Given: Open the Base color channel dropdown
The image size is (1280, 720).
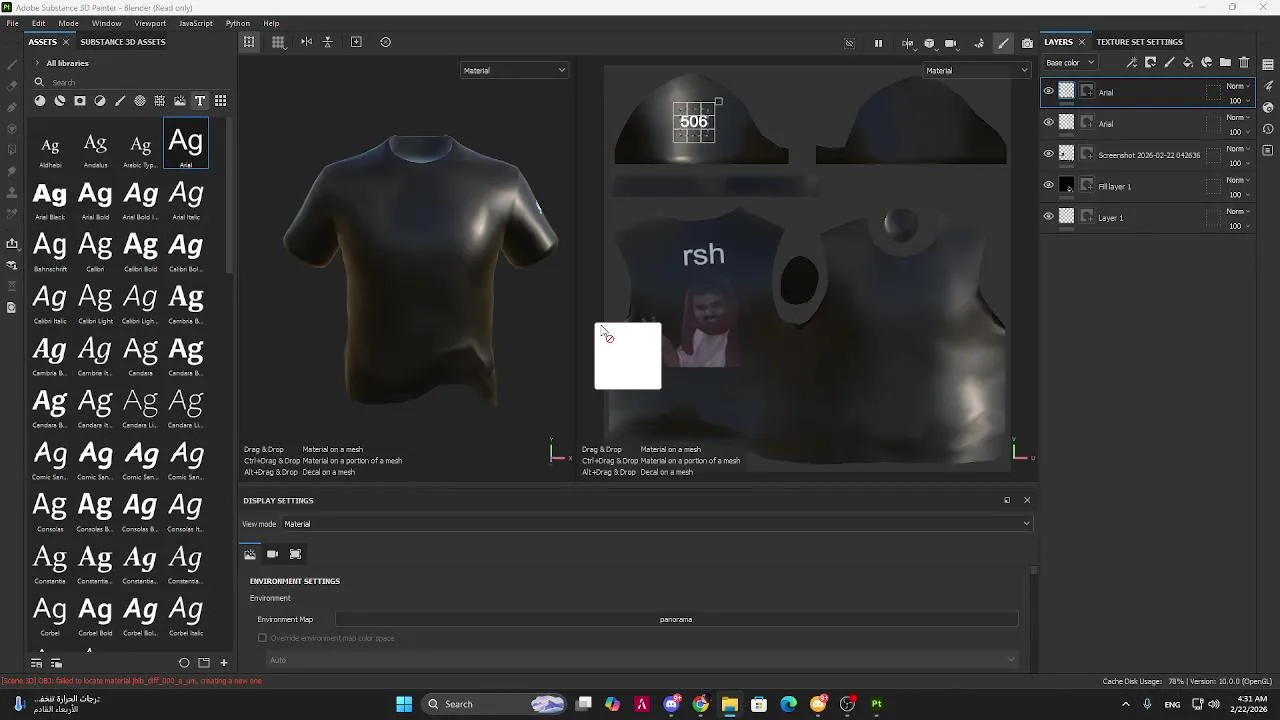Looking at the screenshot, I should pyautogui.click(x=1071, y=63).
